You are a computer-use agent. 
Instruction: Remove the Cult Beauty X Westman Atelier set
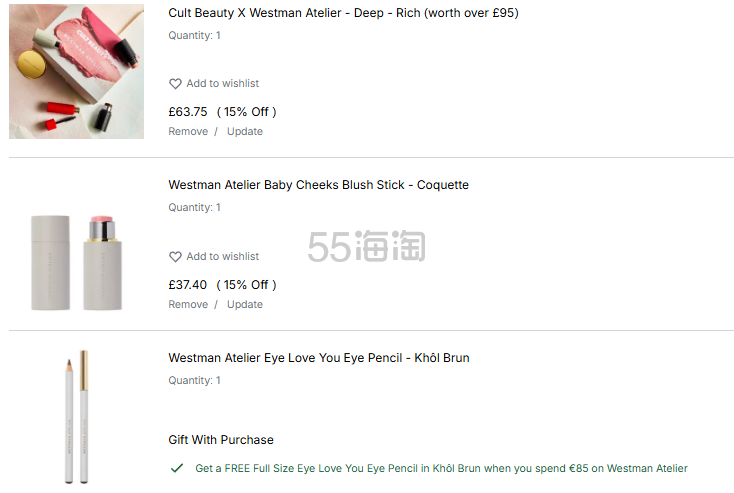pos(188,132)
